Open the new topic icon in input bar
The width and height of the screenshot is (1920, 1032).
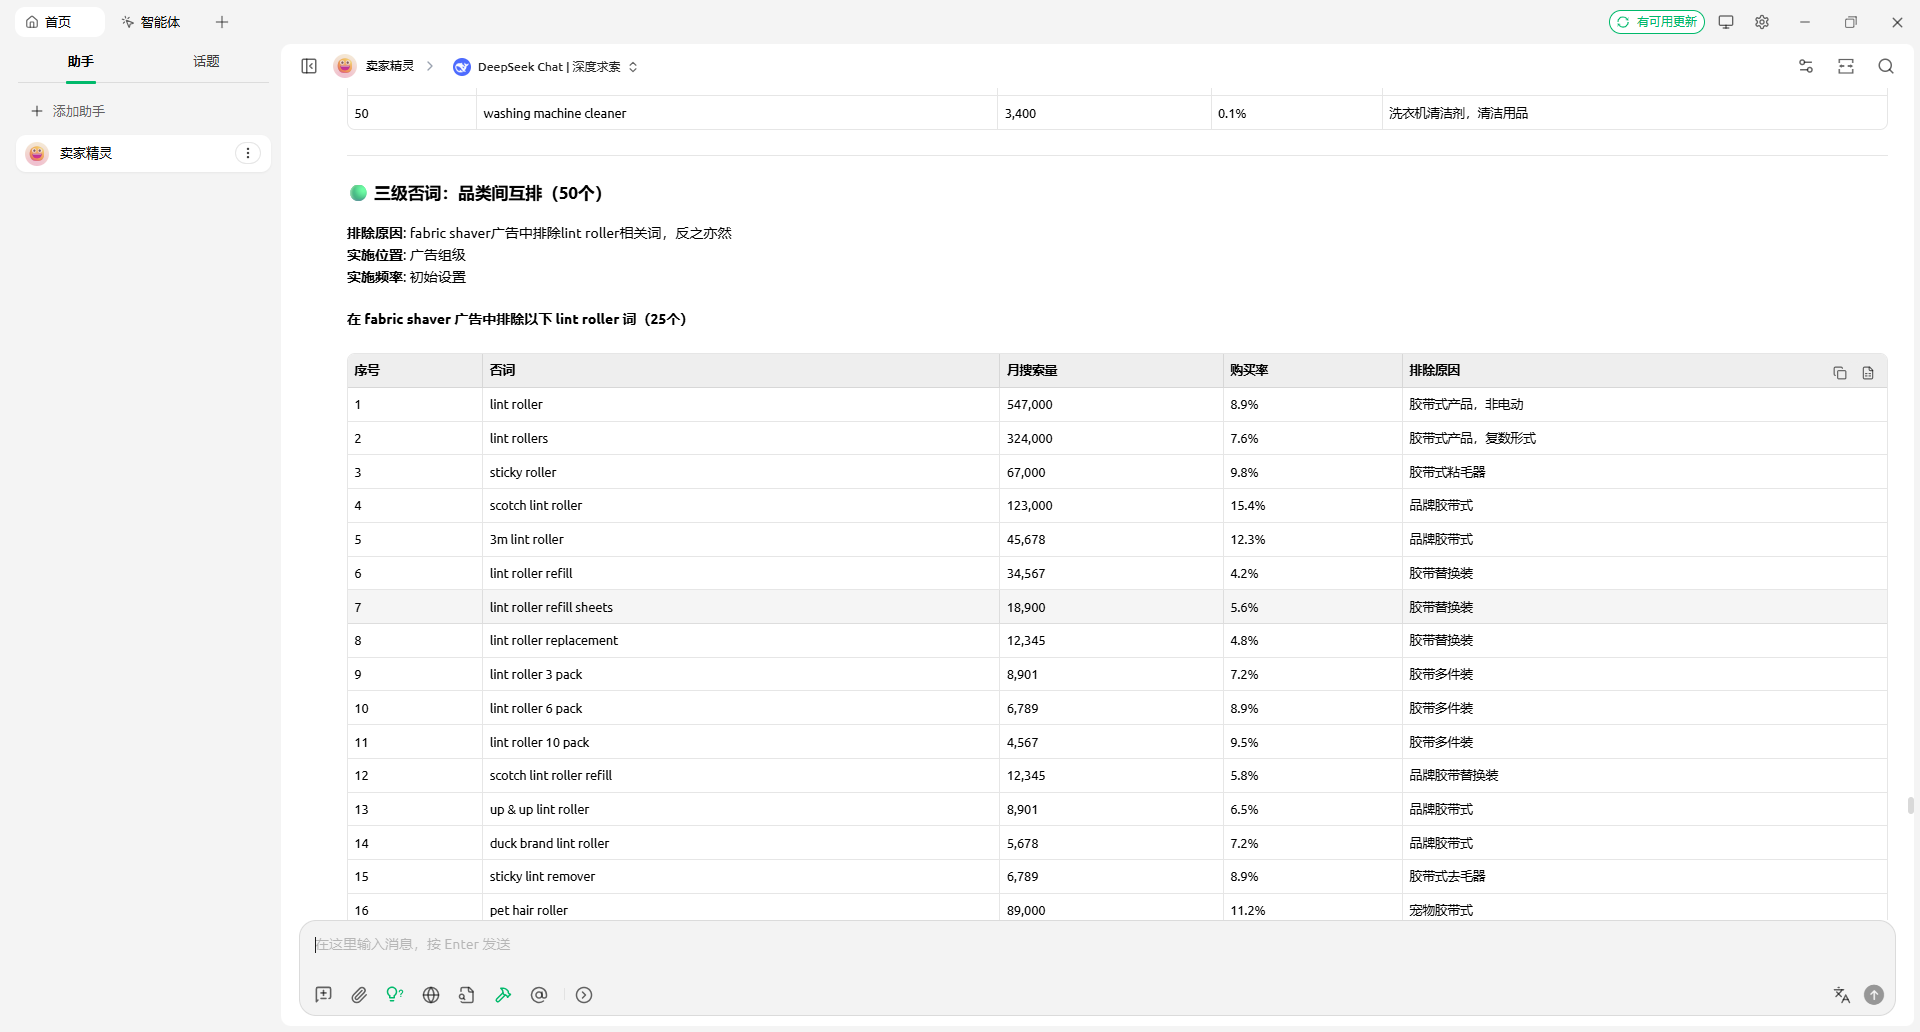pos(323,995)
